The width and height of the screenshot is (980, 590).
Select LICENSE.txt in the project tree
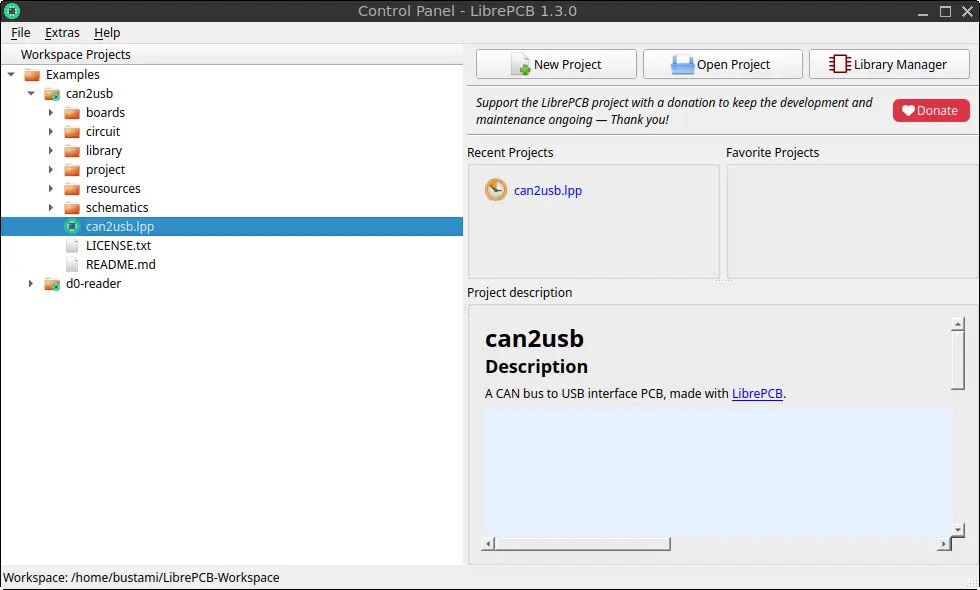pyautogui.click(x=118, y=246)
